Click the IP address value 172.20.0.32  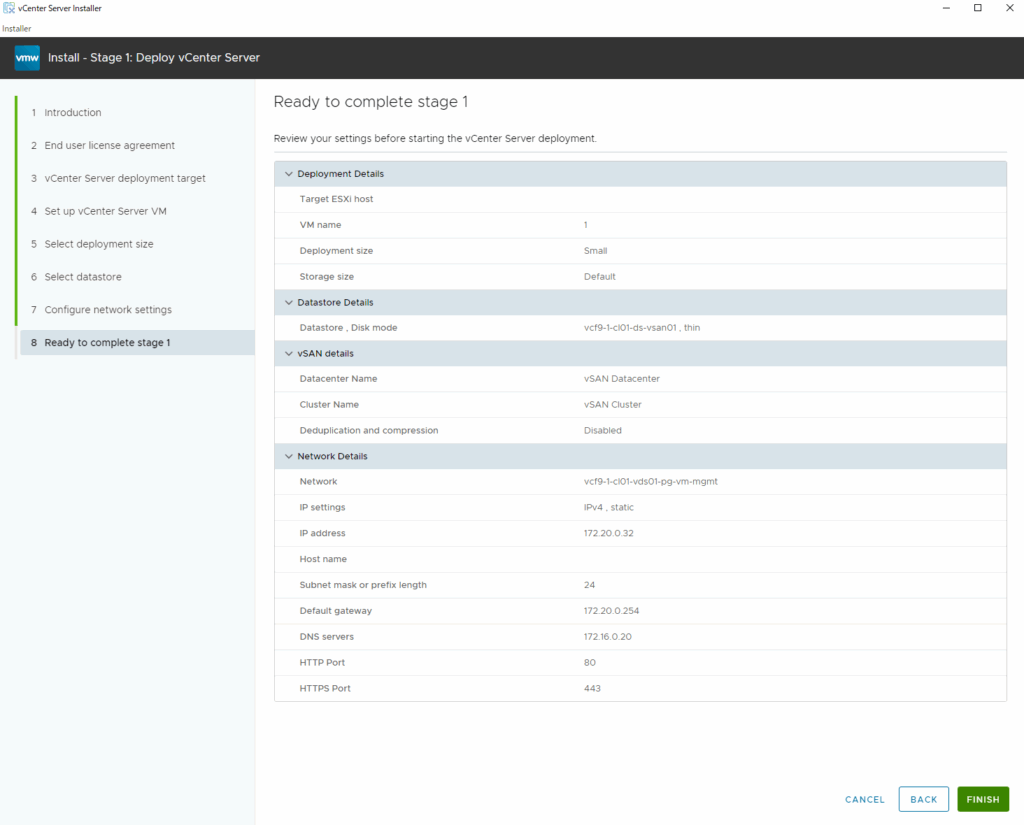click(608, 533)
